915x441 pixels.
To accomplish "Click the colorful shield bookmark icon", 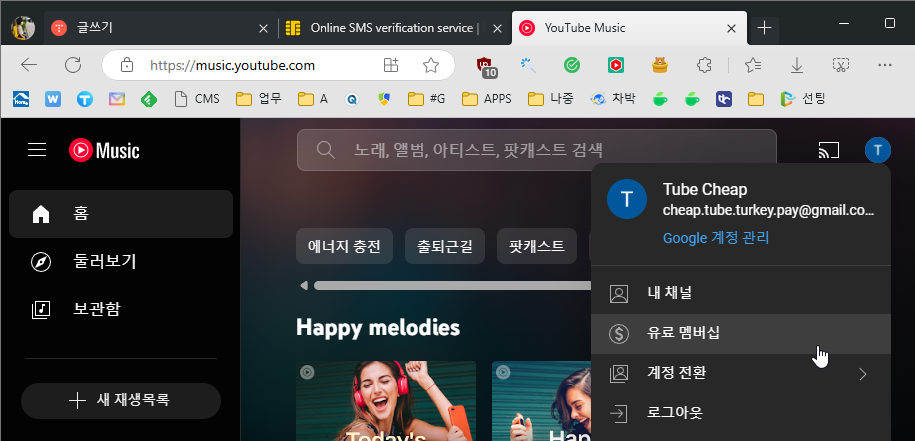I will tap(383, 99).
